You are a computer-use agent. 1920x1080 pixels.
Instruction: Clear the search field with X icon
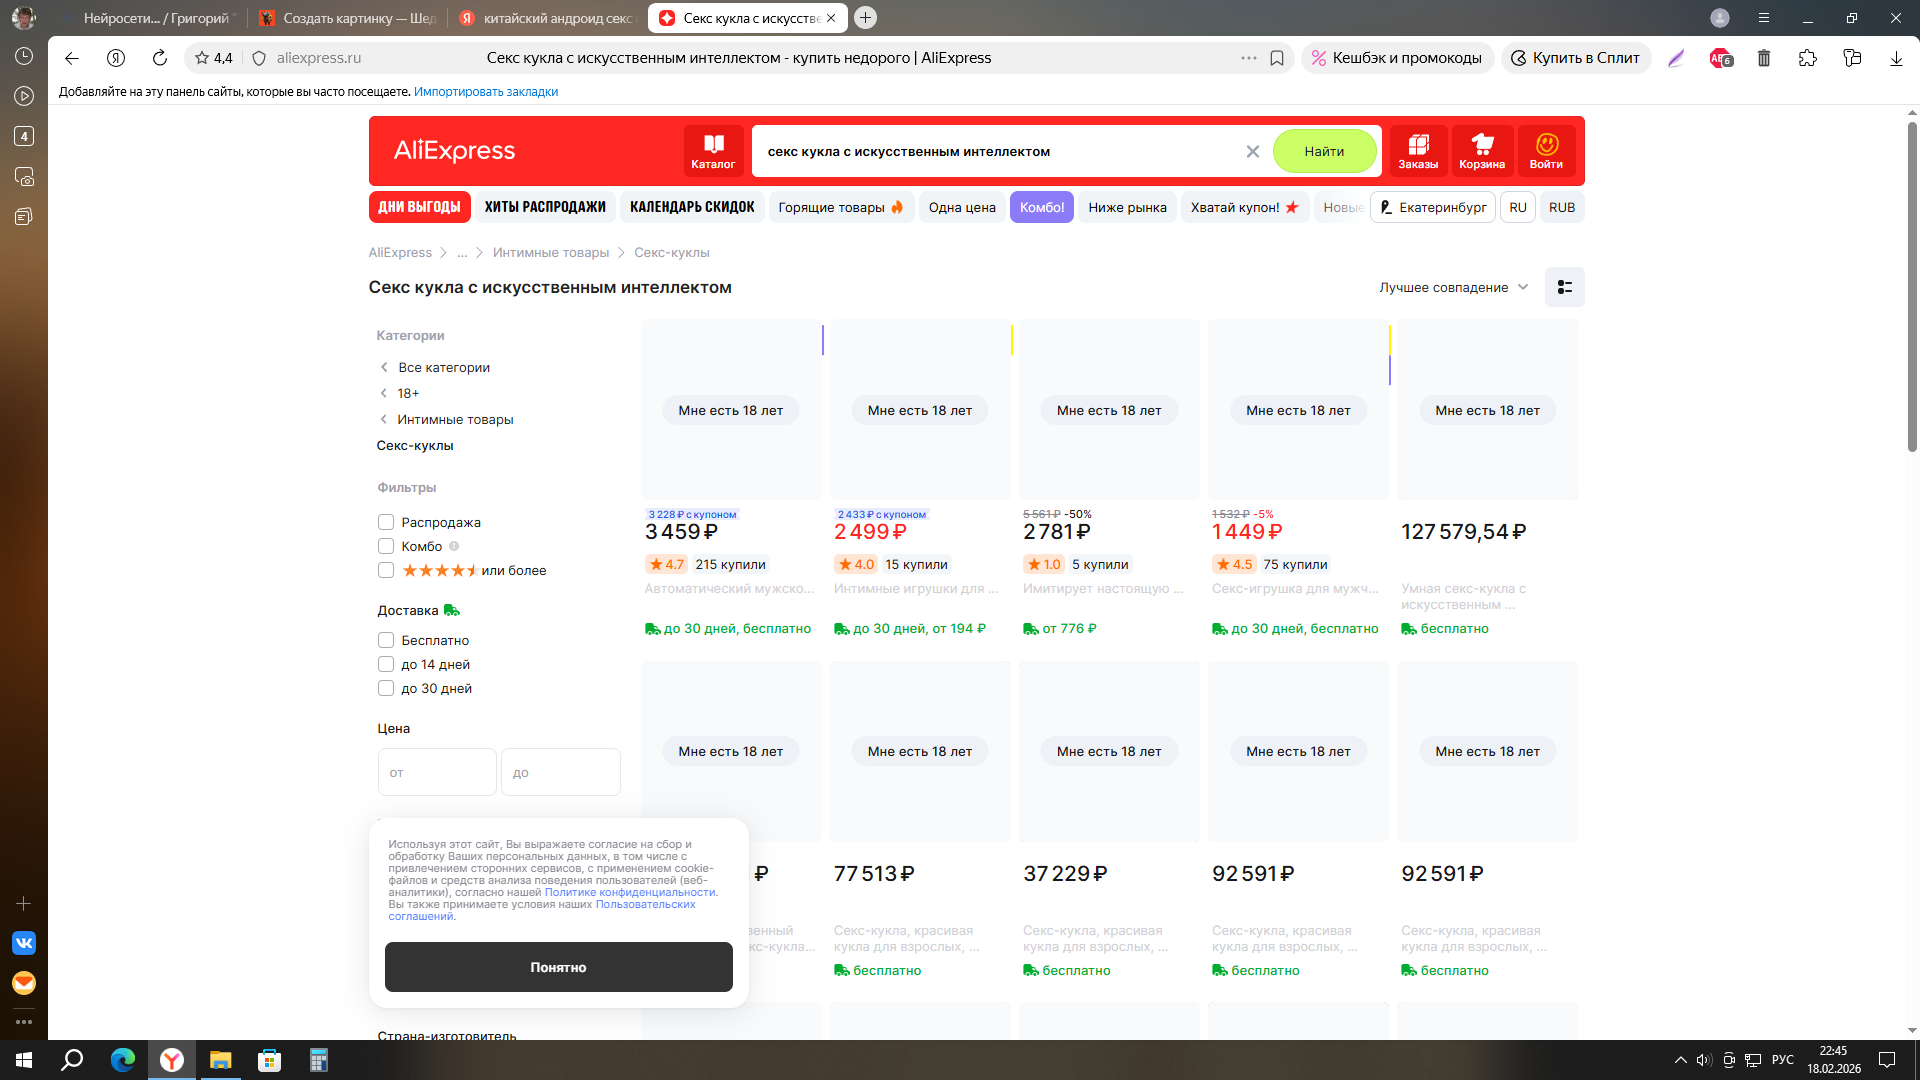[1252, 152]
